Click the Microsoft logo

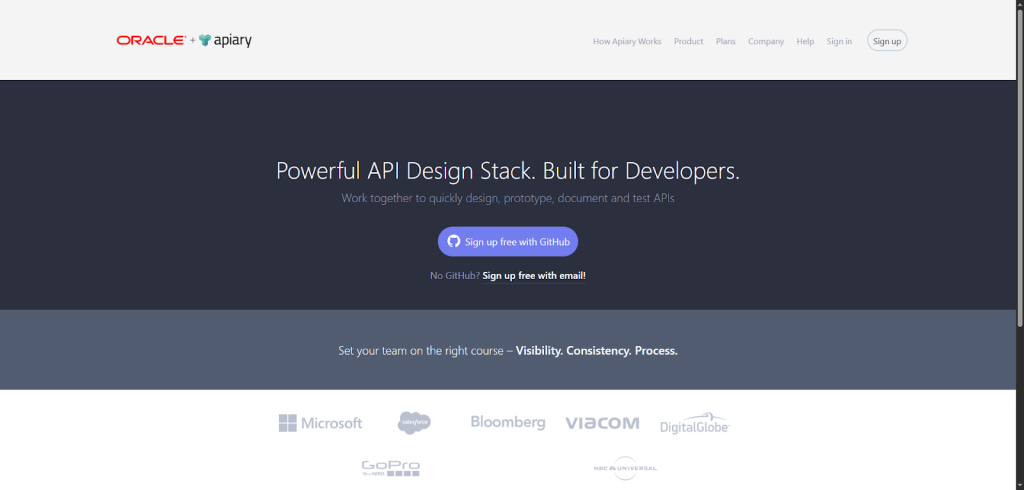coord(320,423)
